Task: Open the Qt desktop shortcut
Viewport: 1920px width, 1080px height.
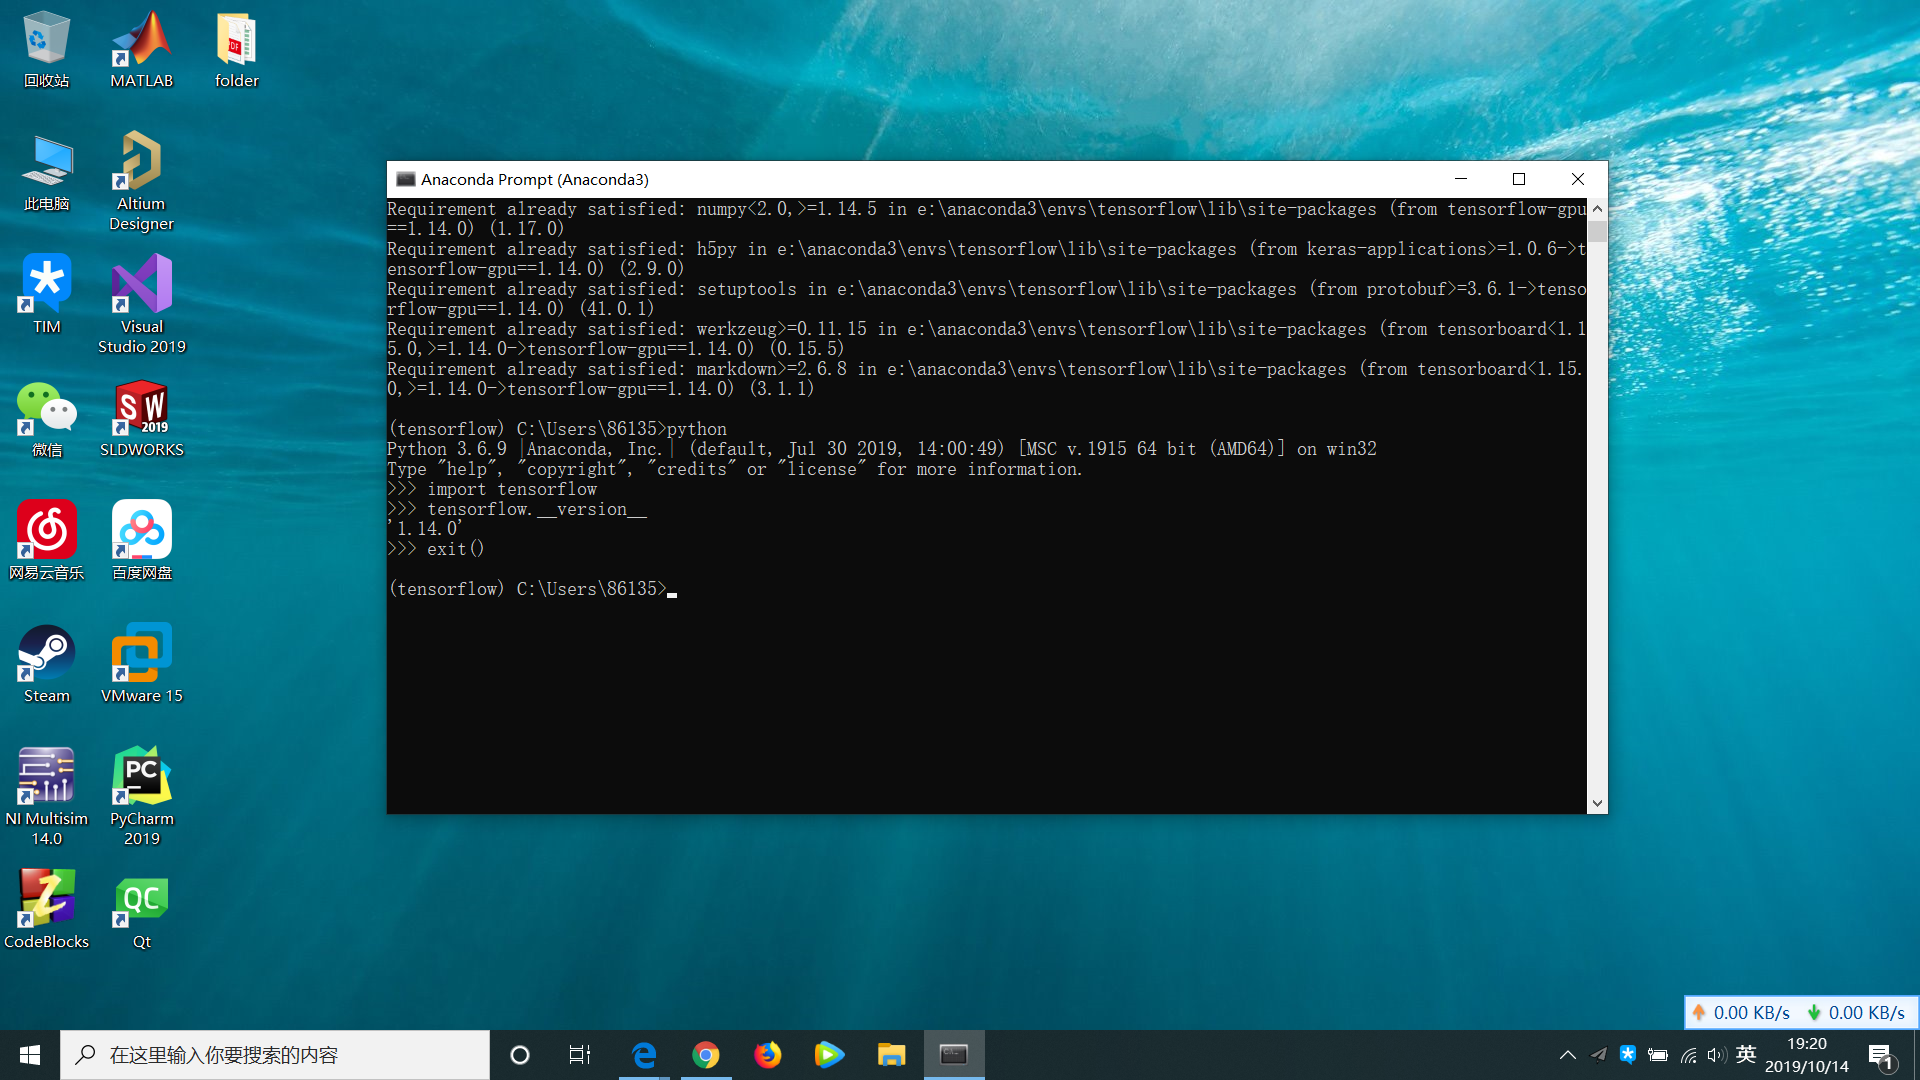Action: [x=141, y=900]
